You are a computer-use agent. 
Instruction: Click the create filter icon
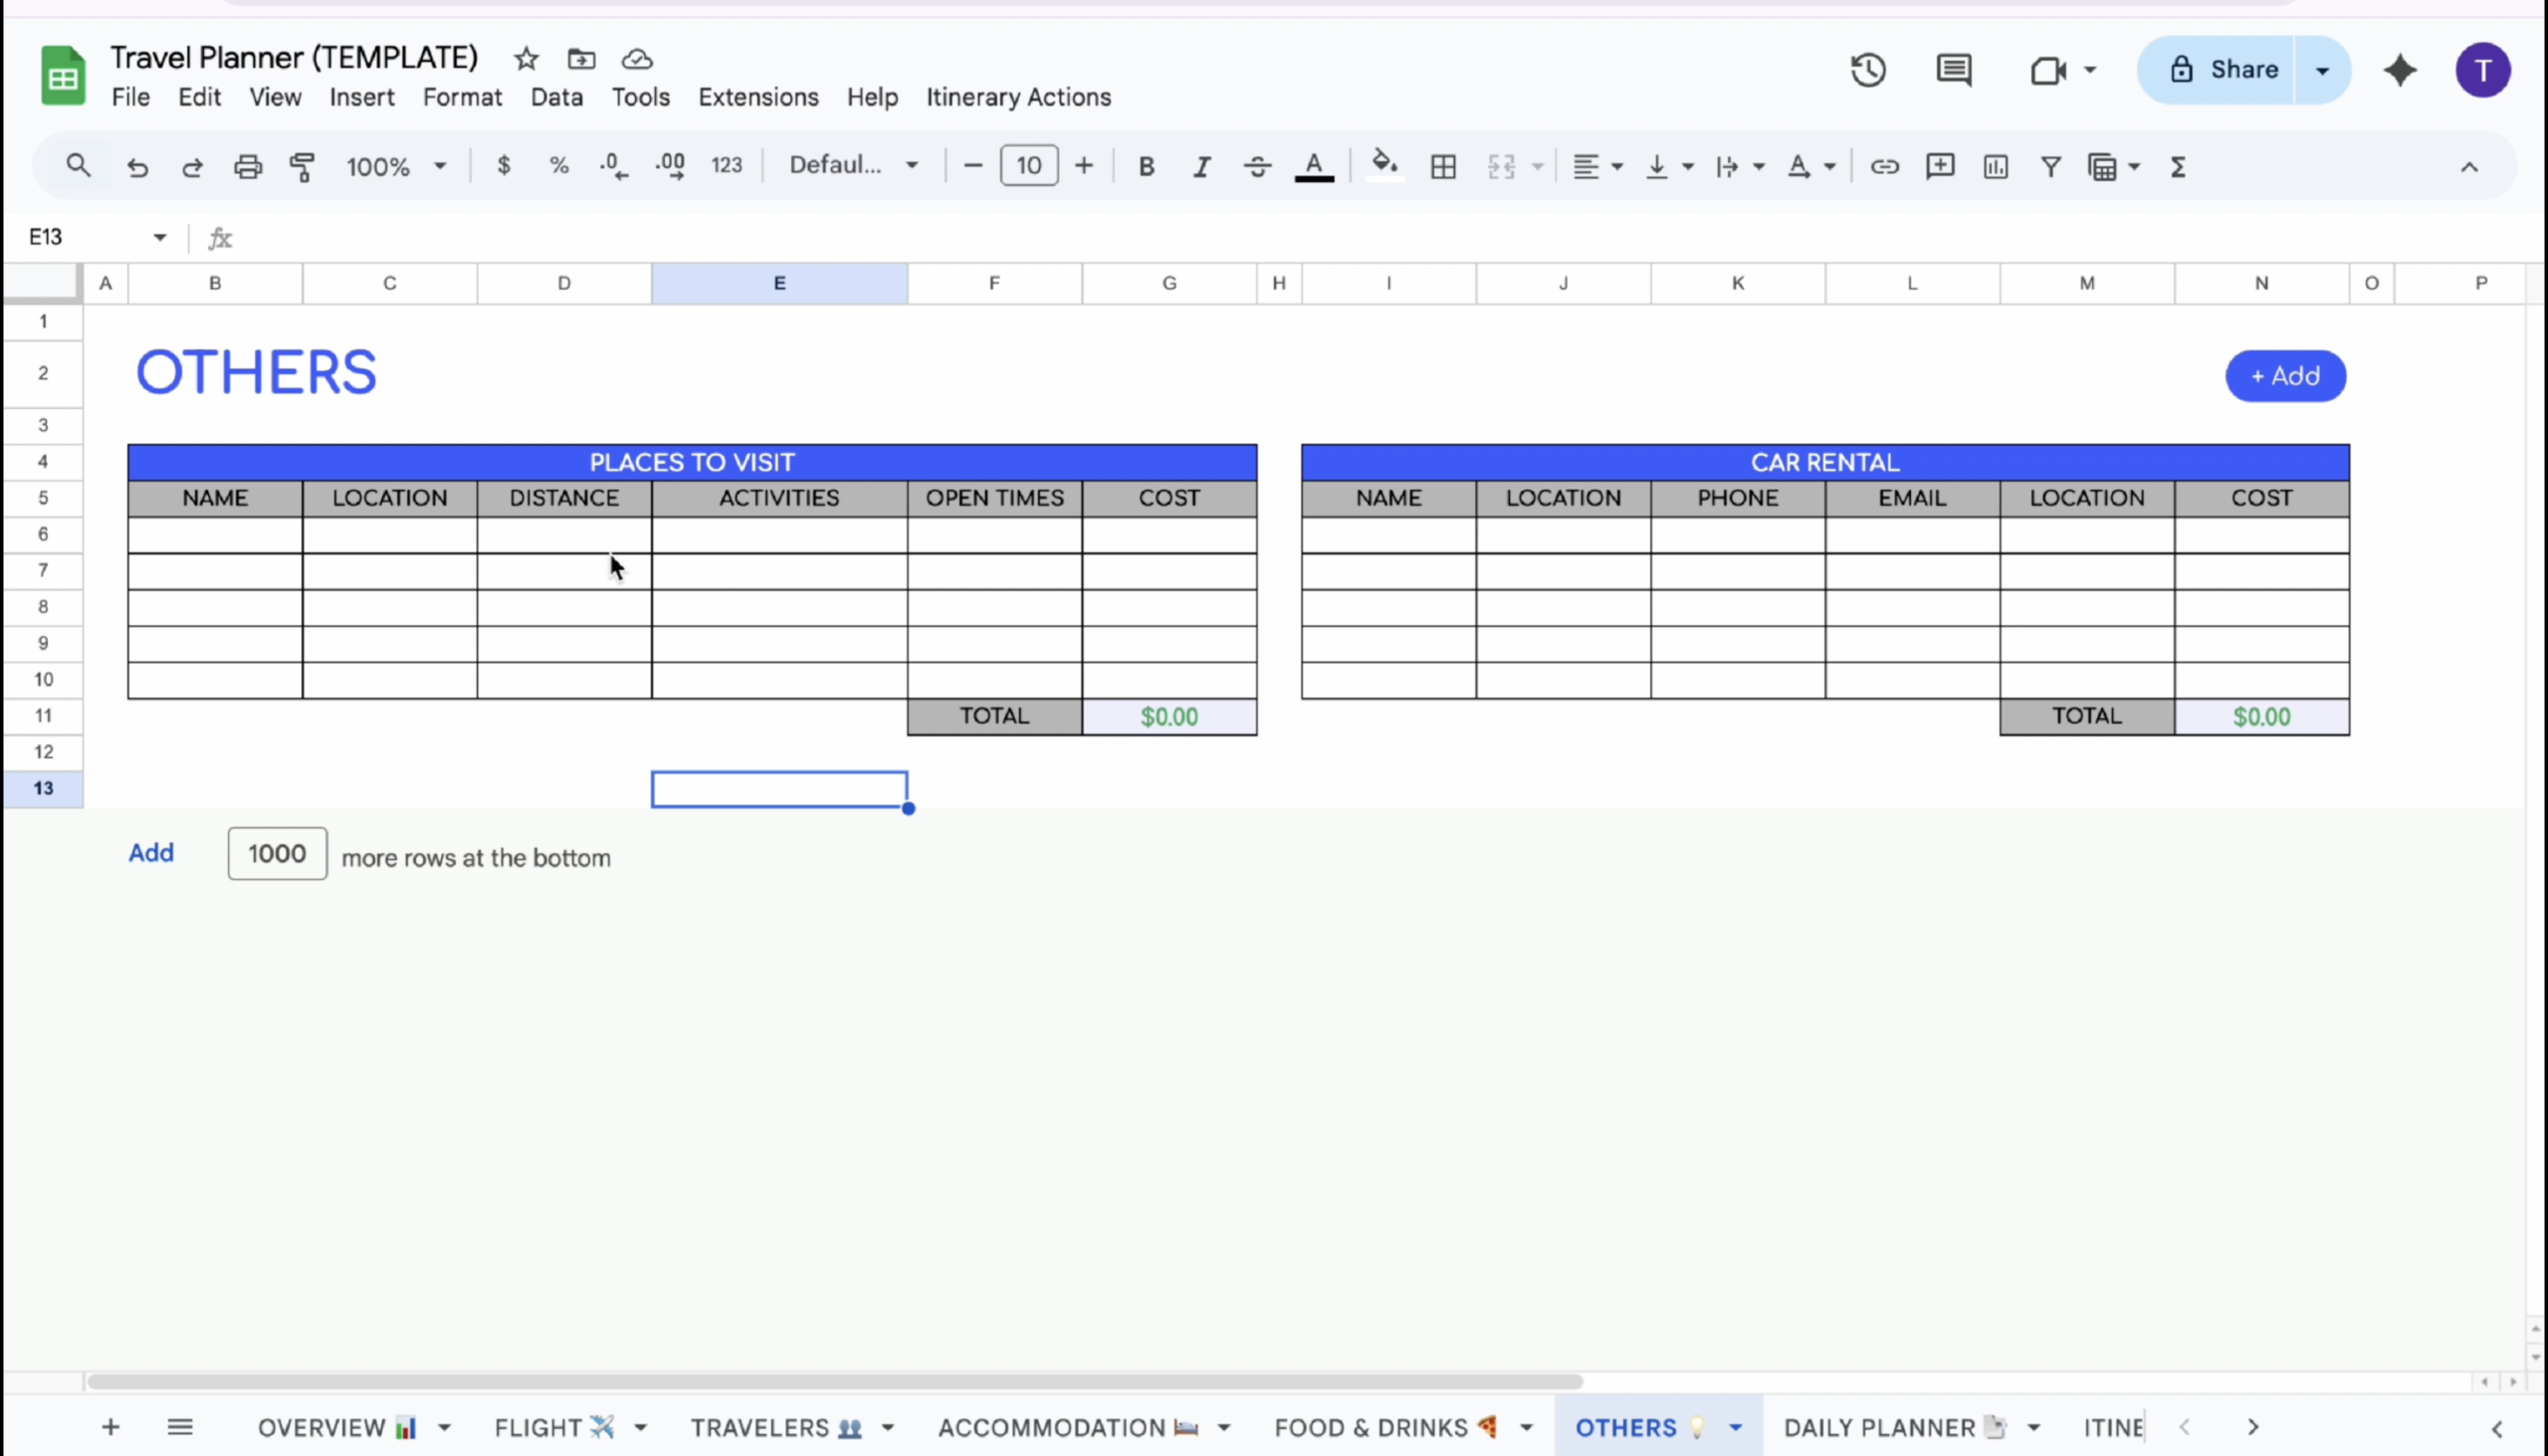coord(2050,166)
